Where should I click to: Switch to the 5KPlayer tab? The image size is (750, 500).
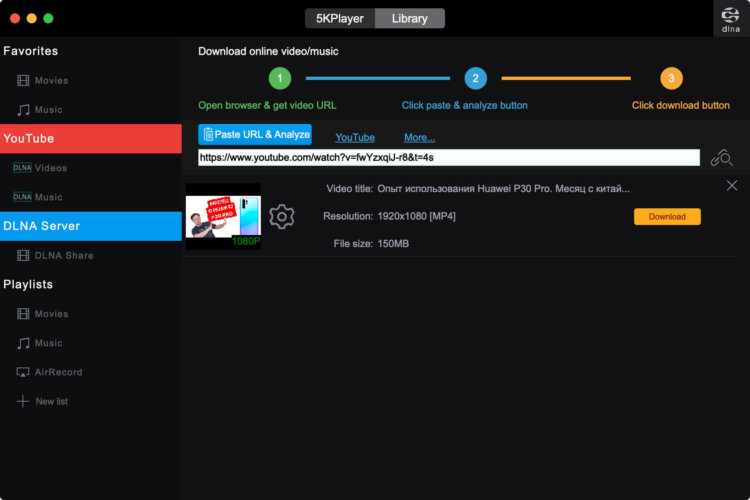340,19
